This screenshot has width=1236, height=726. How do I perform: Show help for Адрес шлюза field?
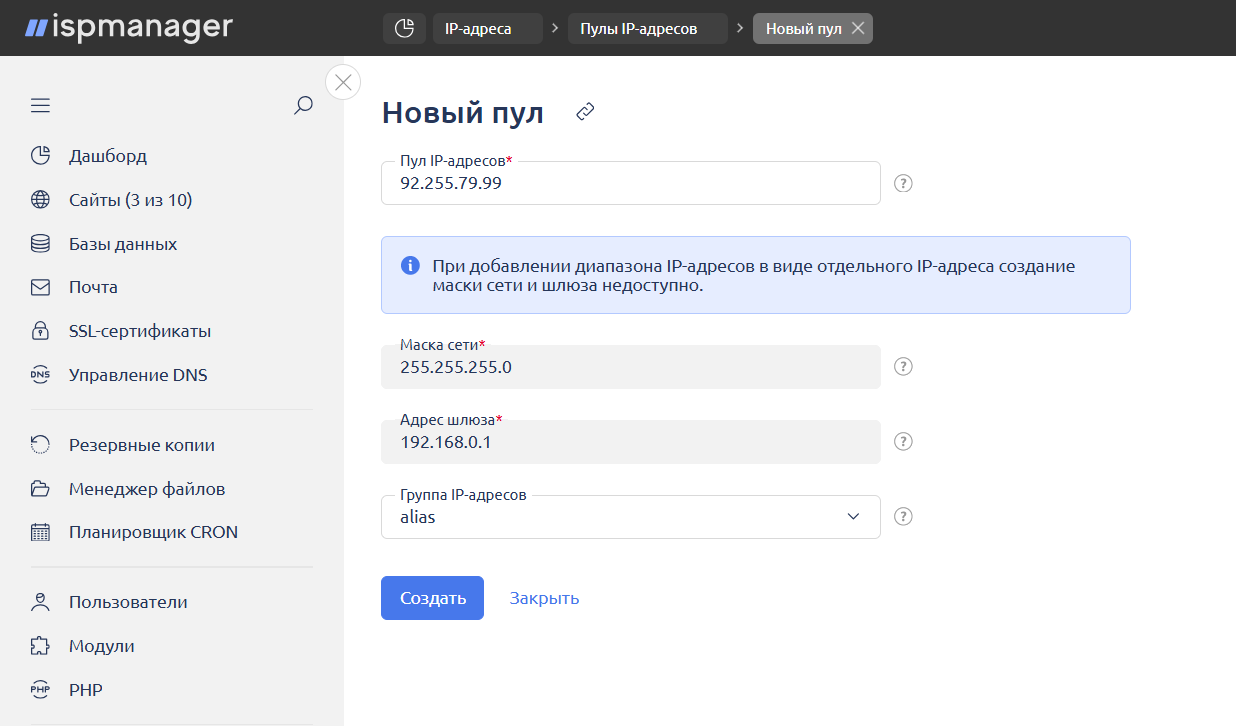click(903, 442)
